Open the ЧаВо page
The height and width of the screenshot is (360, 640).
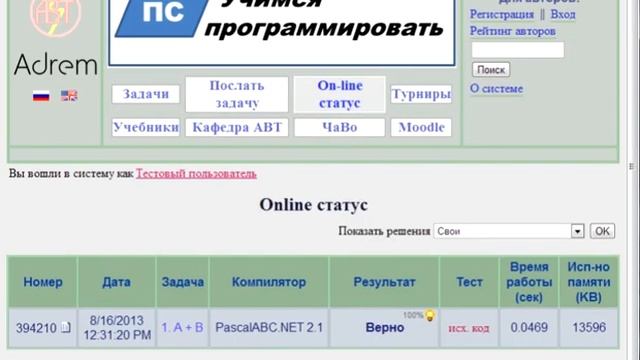(x=340, y=127)
